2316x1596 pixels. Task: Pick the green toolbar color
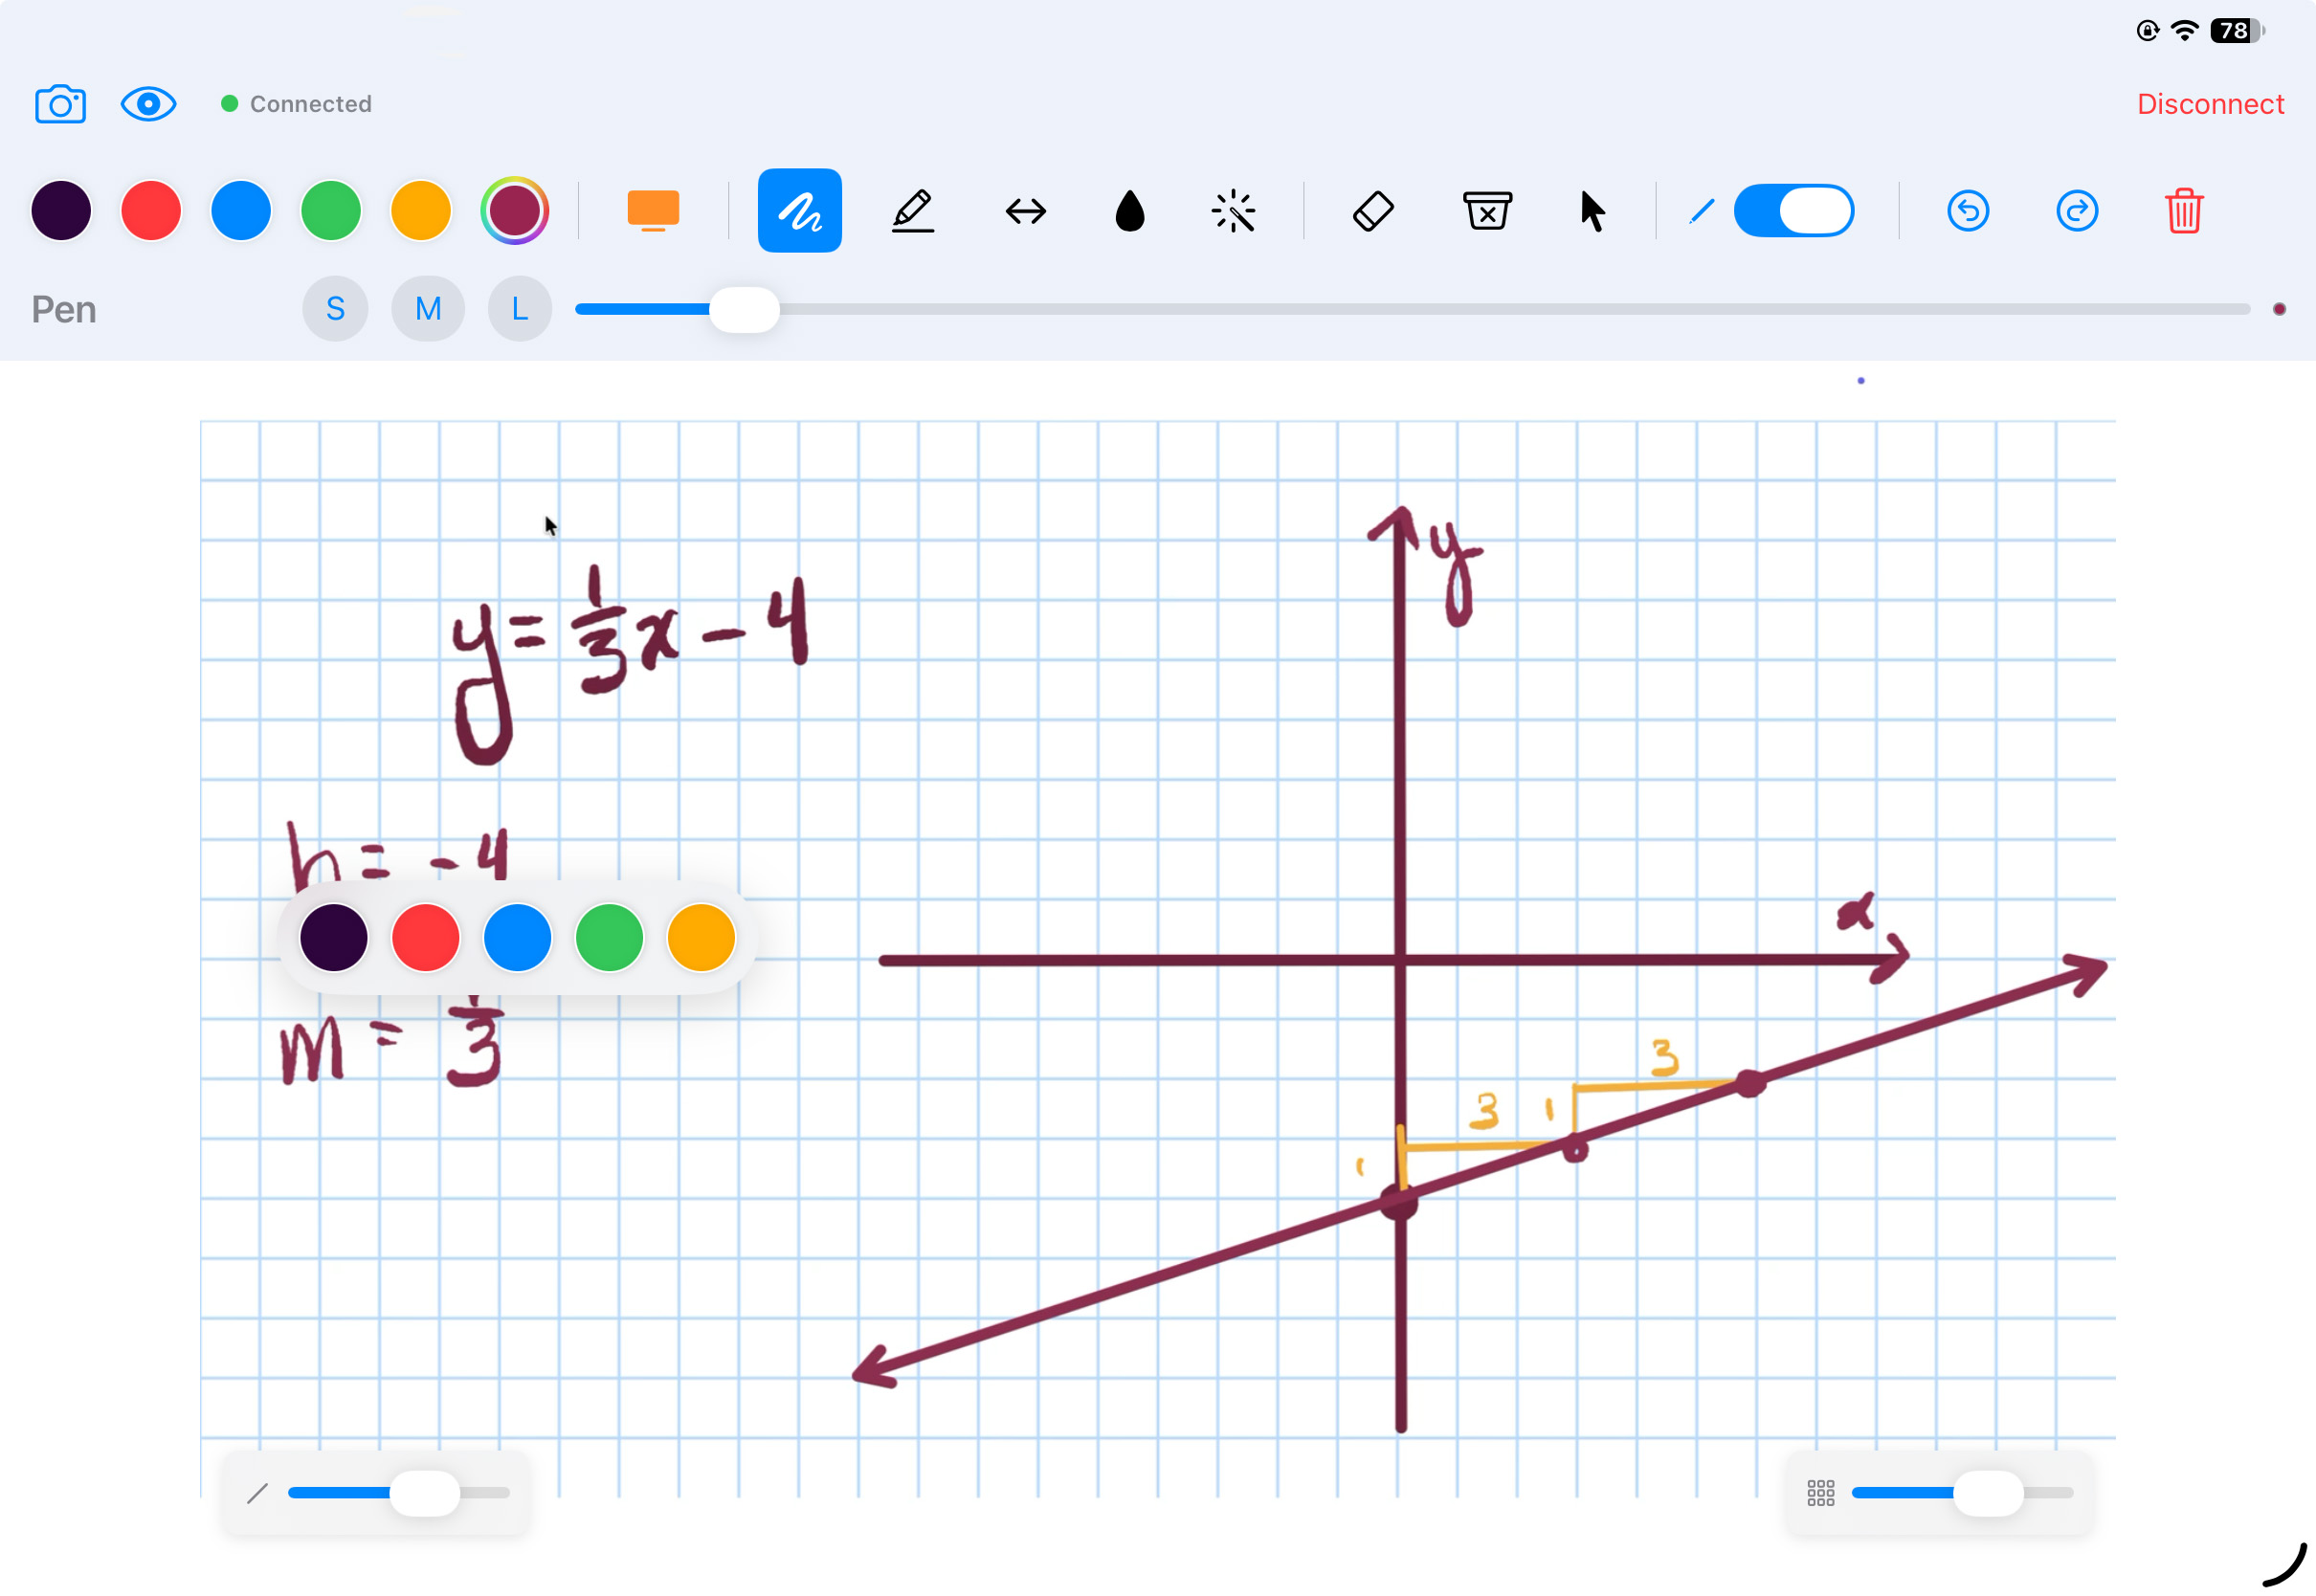(331, 211)
